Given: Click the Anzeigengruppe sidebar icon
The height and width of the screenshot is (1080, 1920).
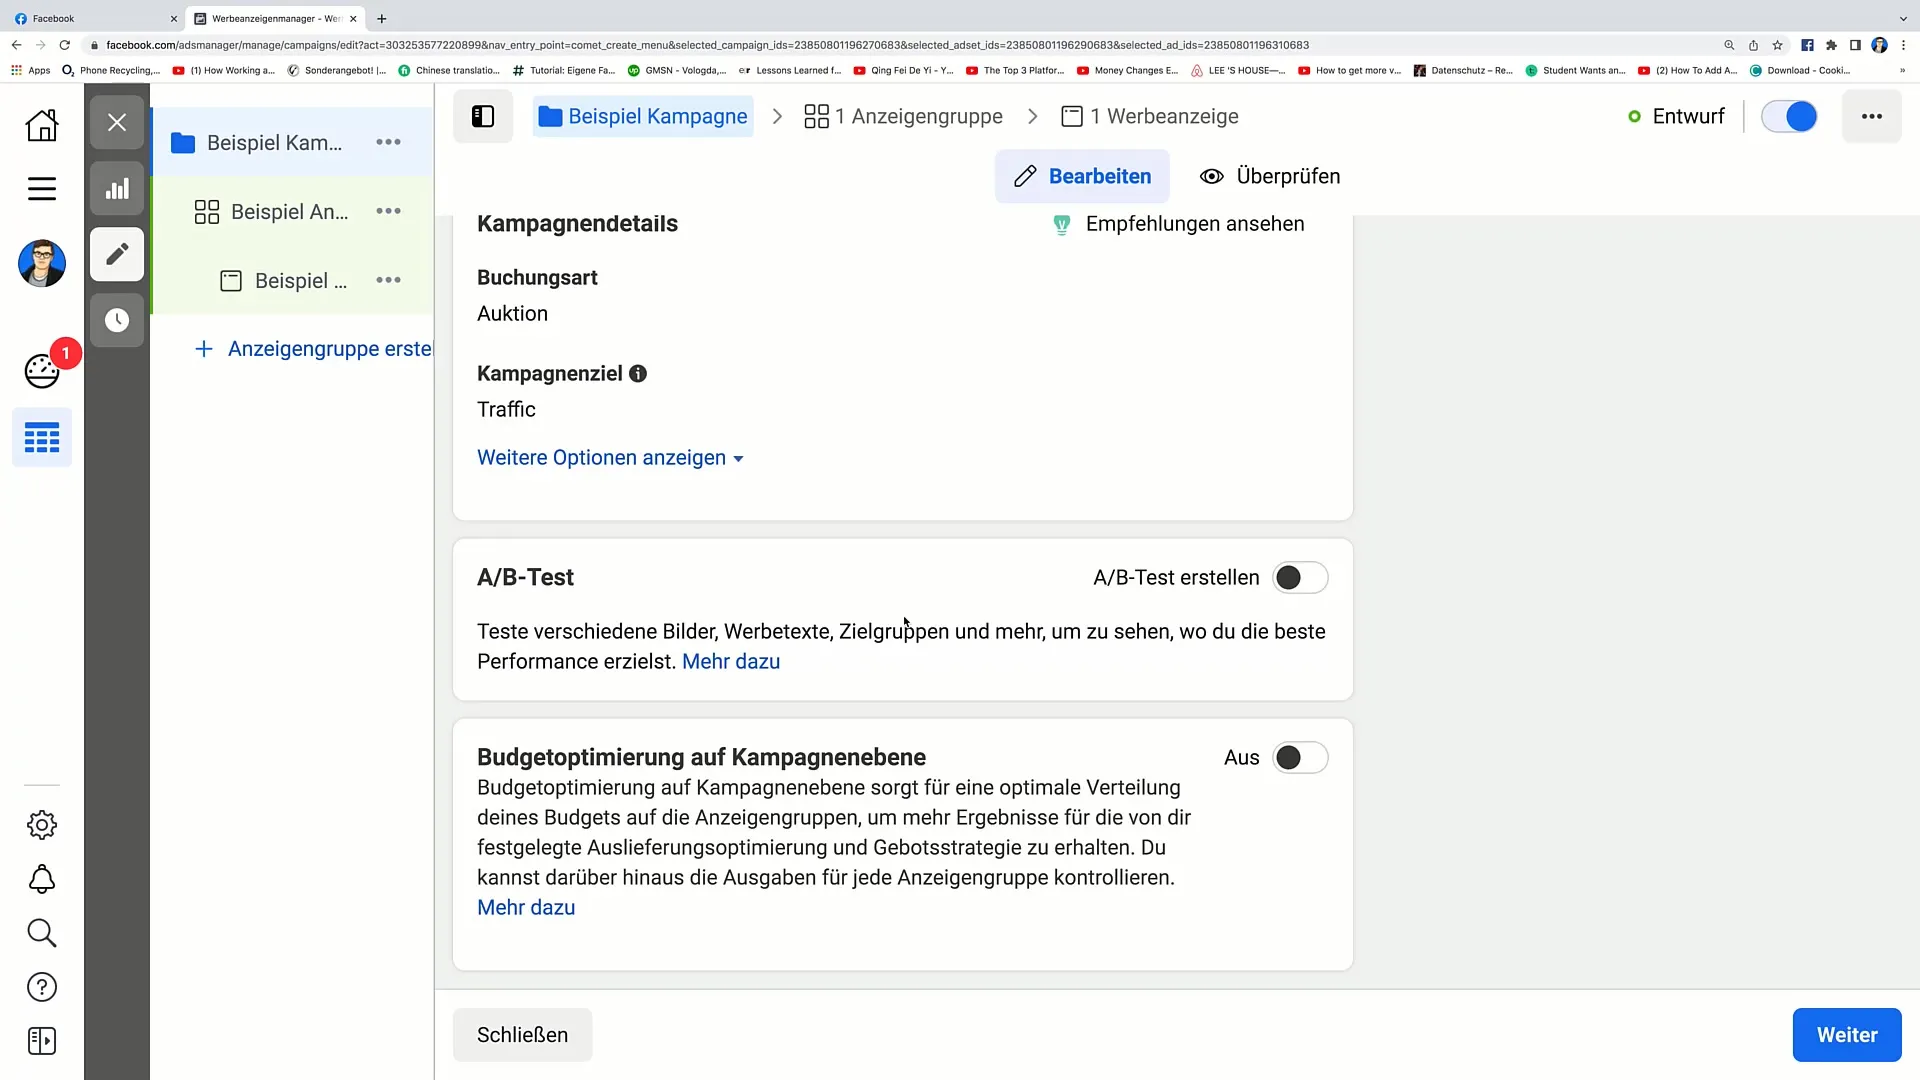Looking at the screenshot, I should coord(207,211).
